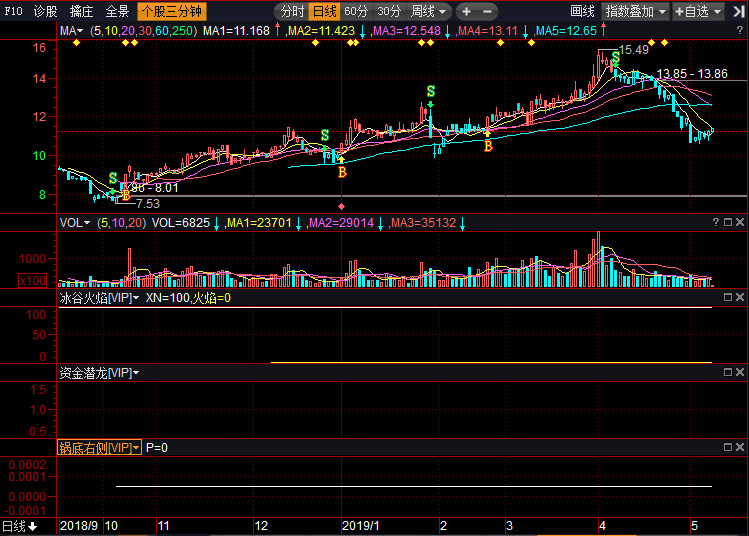The height and width of the screenshot is (536, 749).
Task: Click the zoom in plus button
Action: click(466, 11)
